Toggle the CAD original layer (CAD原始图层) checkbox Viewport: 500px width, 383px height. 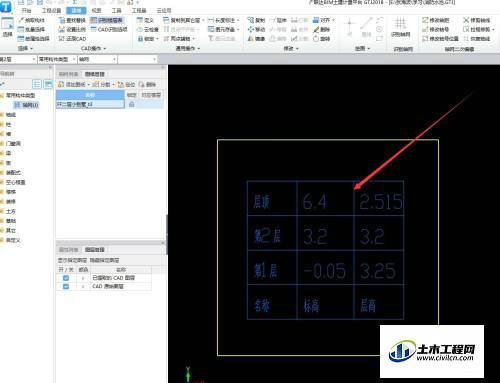tap(66, 286)
